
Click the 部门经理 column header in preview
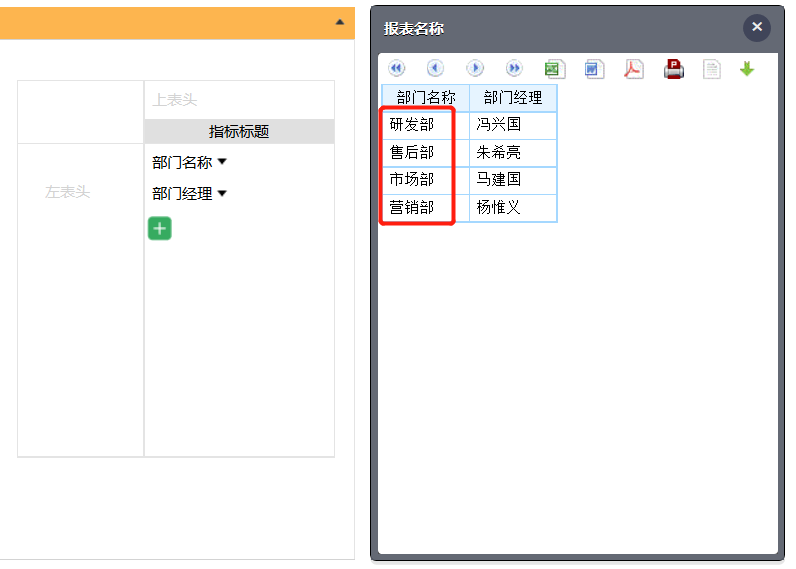pyautogui.click(x=513, y=98)
